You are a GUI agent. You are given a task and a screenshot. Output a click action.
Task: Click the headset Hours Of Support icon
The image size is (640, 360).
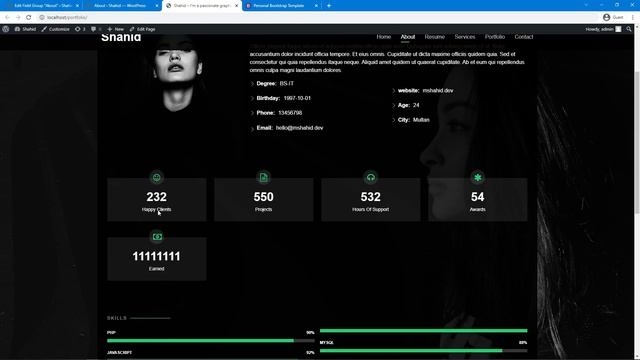tap(371, 178)
